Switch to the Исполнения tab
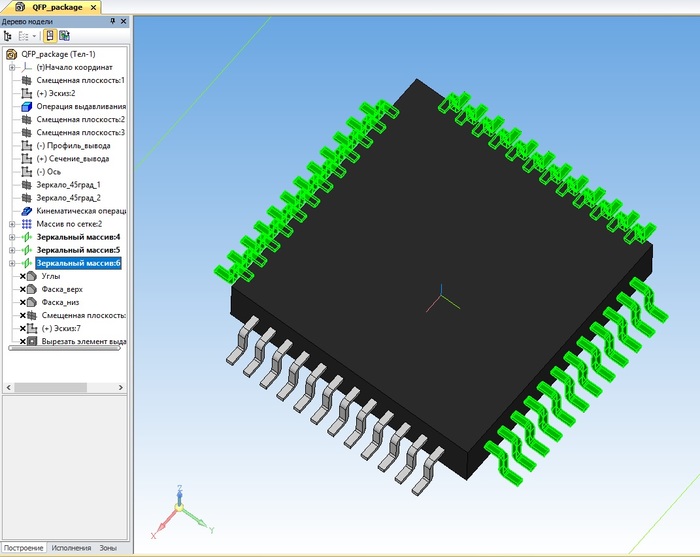This screenshot has width=700, height=557. pyautogui.click(x=72, y=548)
